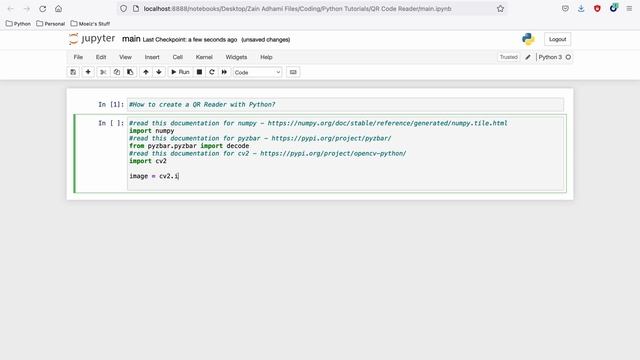Go back with the browser back arrow
The image size is (640, 360).
click(x=11, y=9)
